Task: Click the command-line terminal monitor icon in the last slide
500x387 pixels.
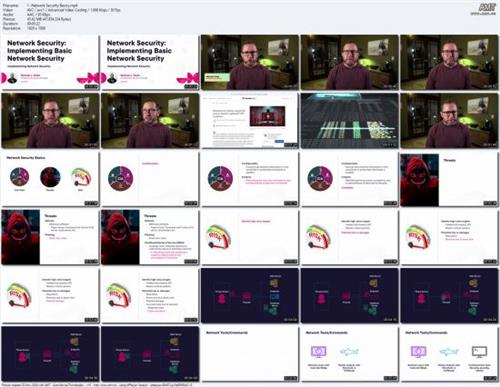Action: pyautogui.click(x=479, y=352)
